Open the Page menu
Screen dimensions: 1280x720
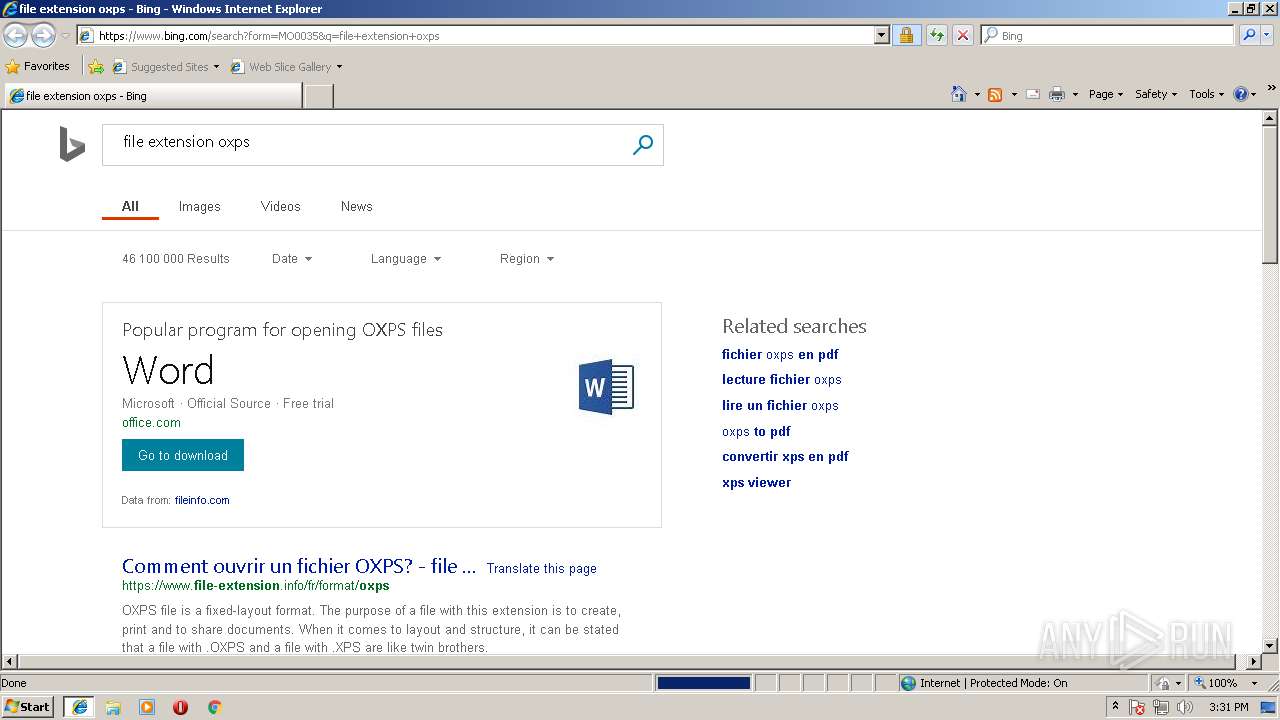click(1106, 94)
